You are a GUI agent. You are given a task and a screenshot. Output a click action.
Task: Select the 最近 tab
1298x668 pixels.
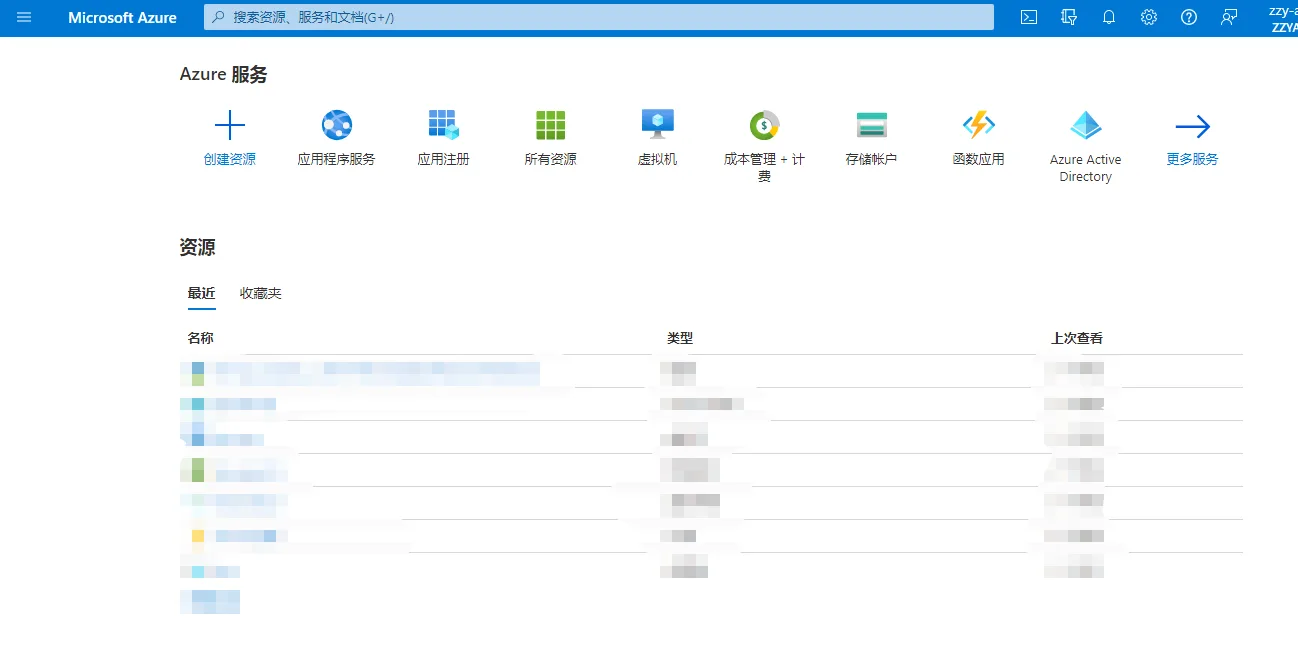201,293
